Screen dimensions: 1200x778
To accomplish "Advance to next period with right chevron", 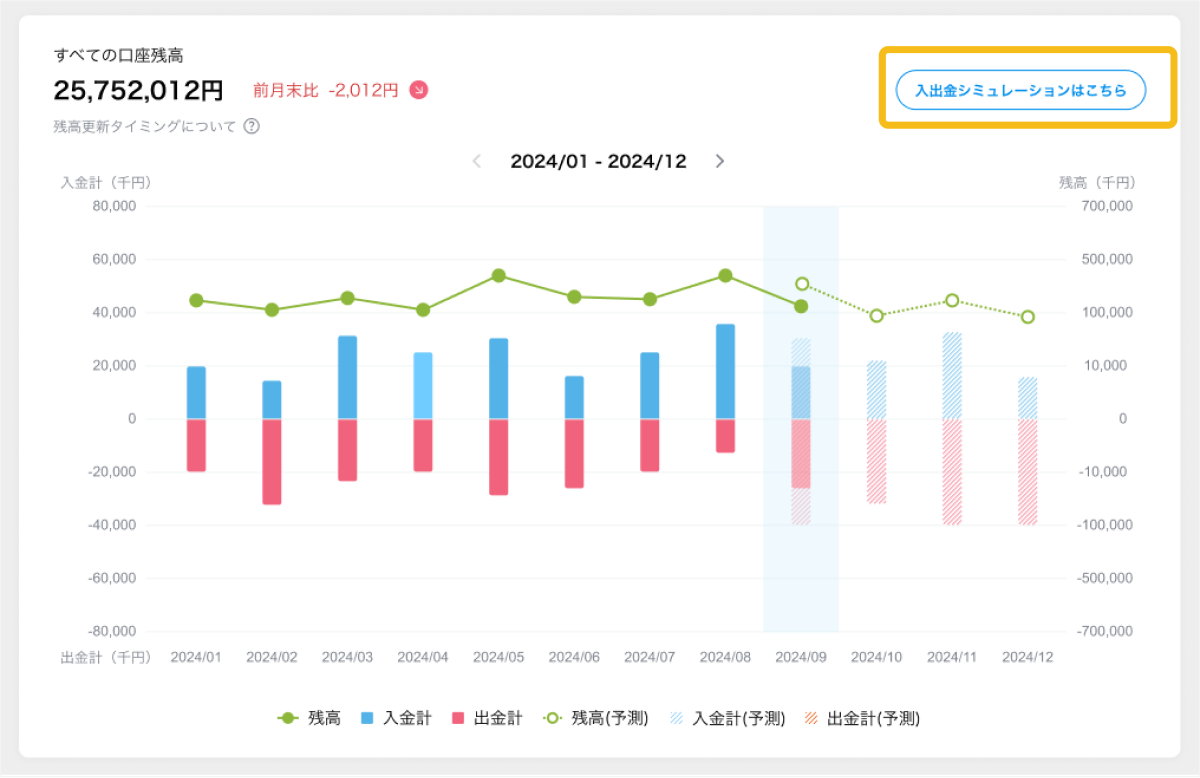I will point(719,161).
